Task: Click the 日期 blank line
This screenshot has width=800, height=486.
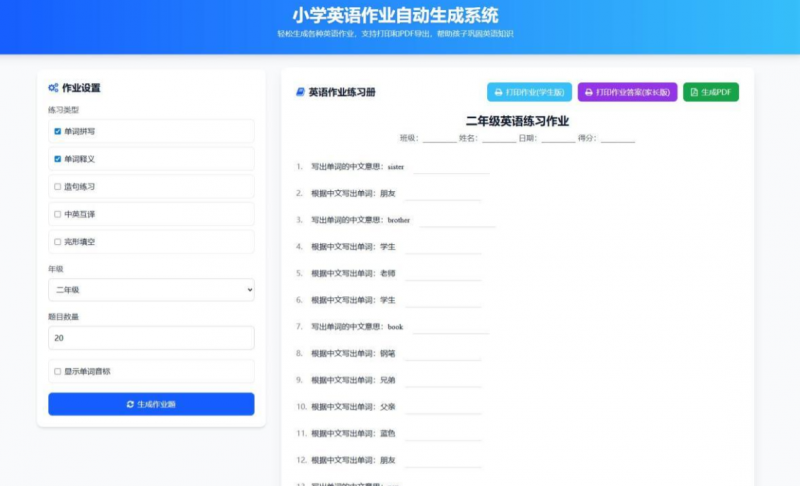Action: [557, 139]
